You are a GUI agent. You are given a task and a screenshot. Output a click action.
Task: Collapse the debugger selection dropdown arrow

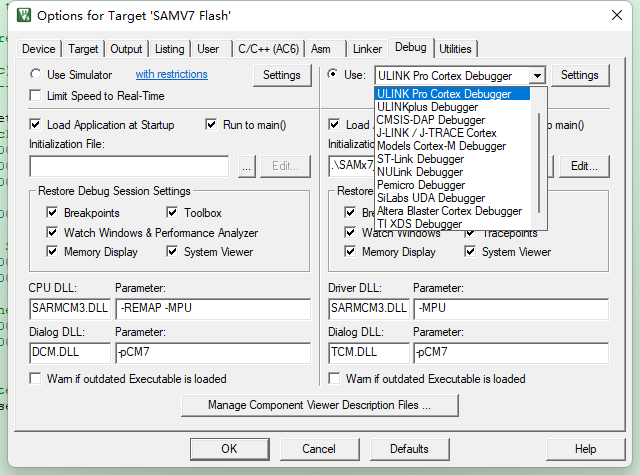pos(538,76)
